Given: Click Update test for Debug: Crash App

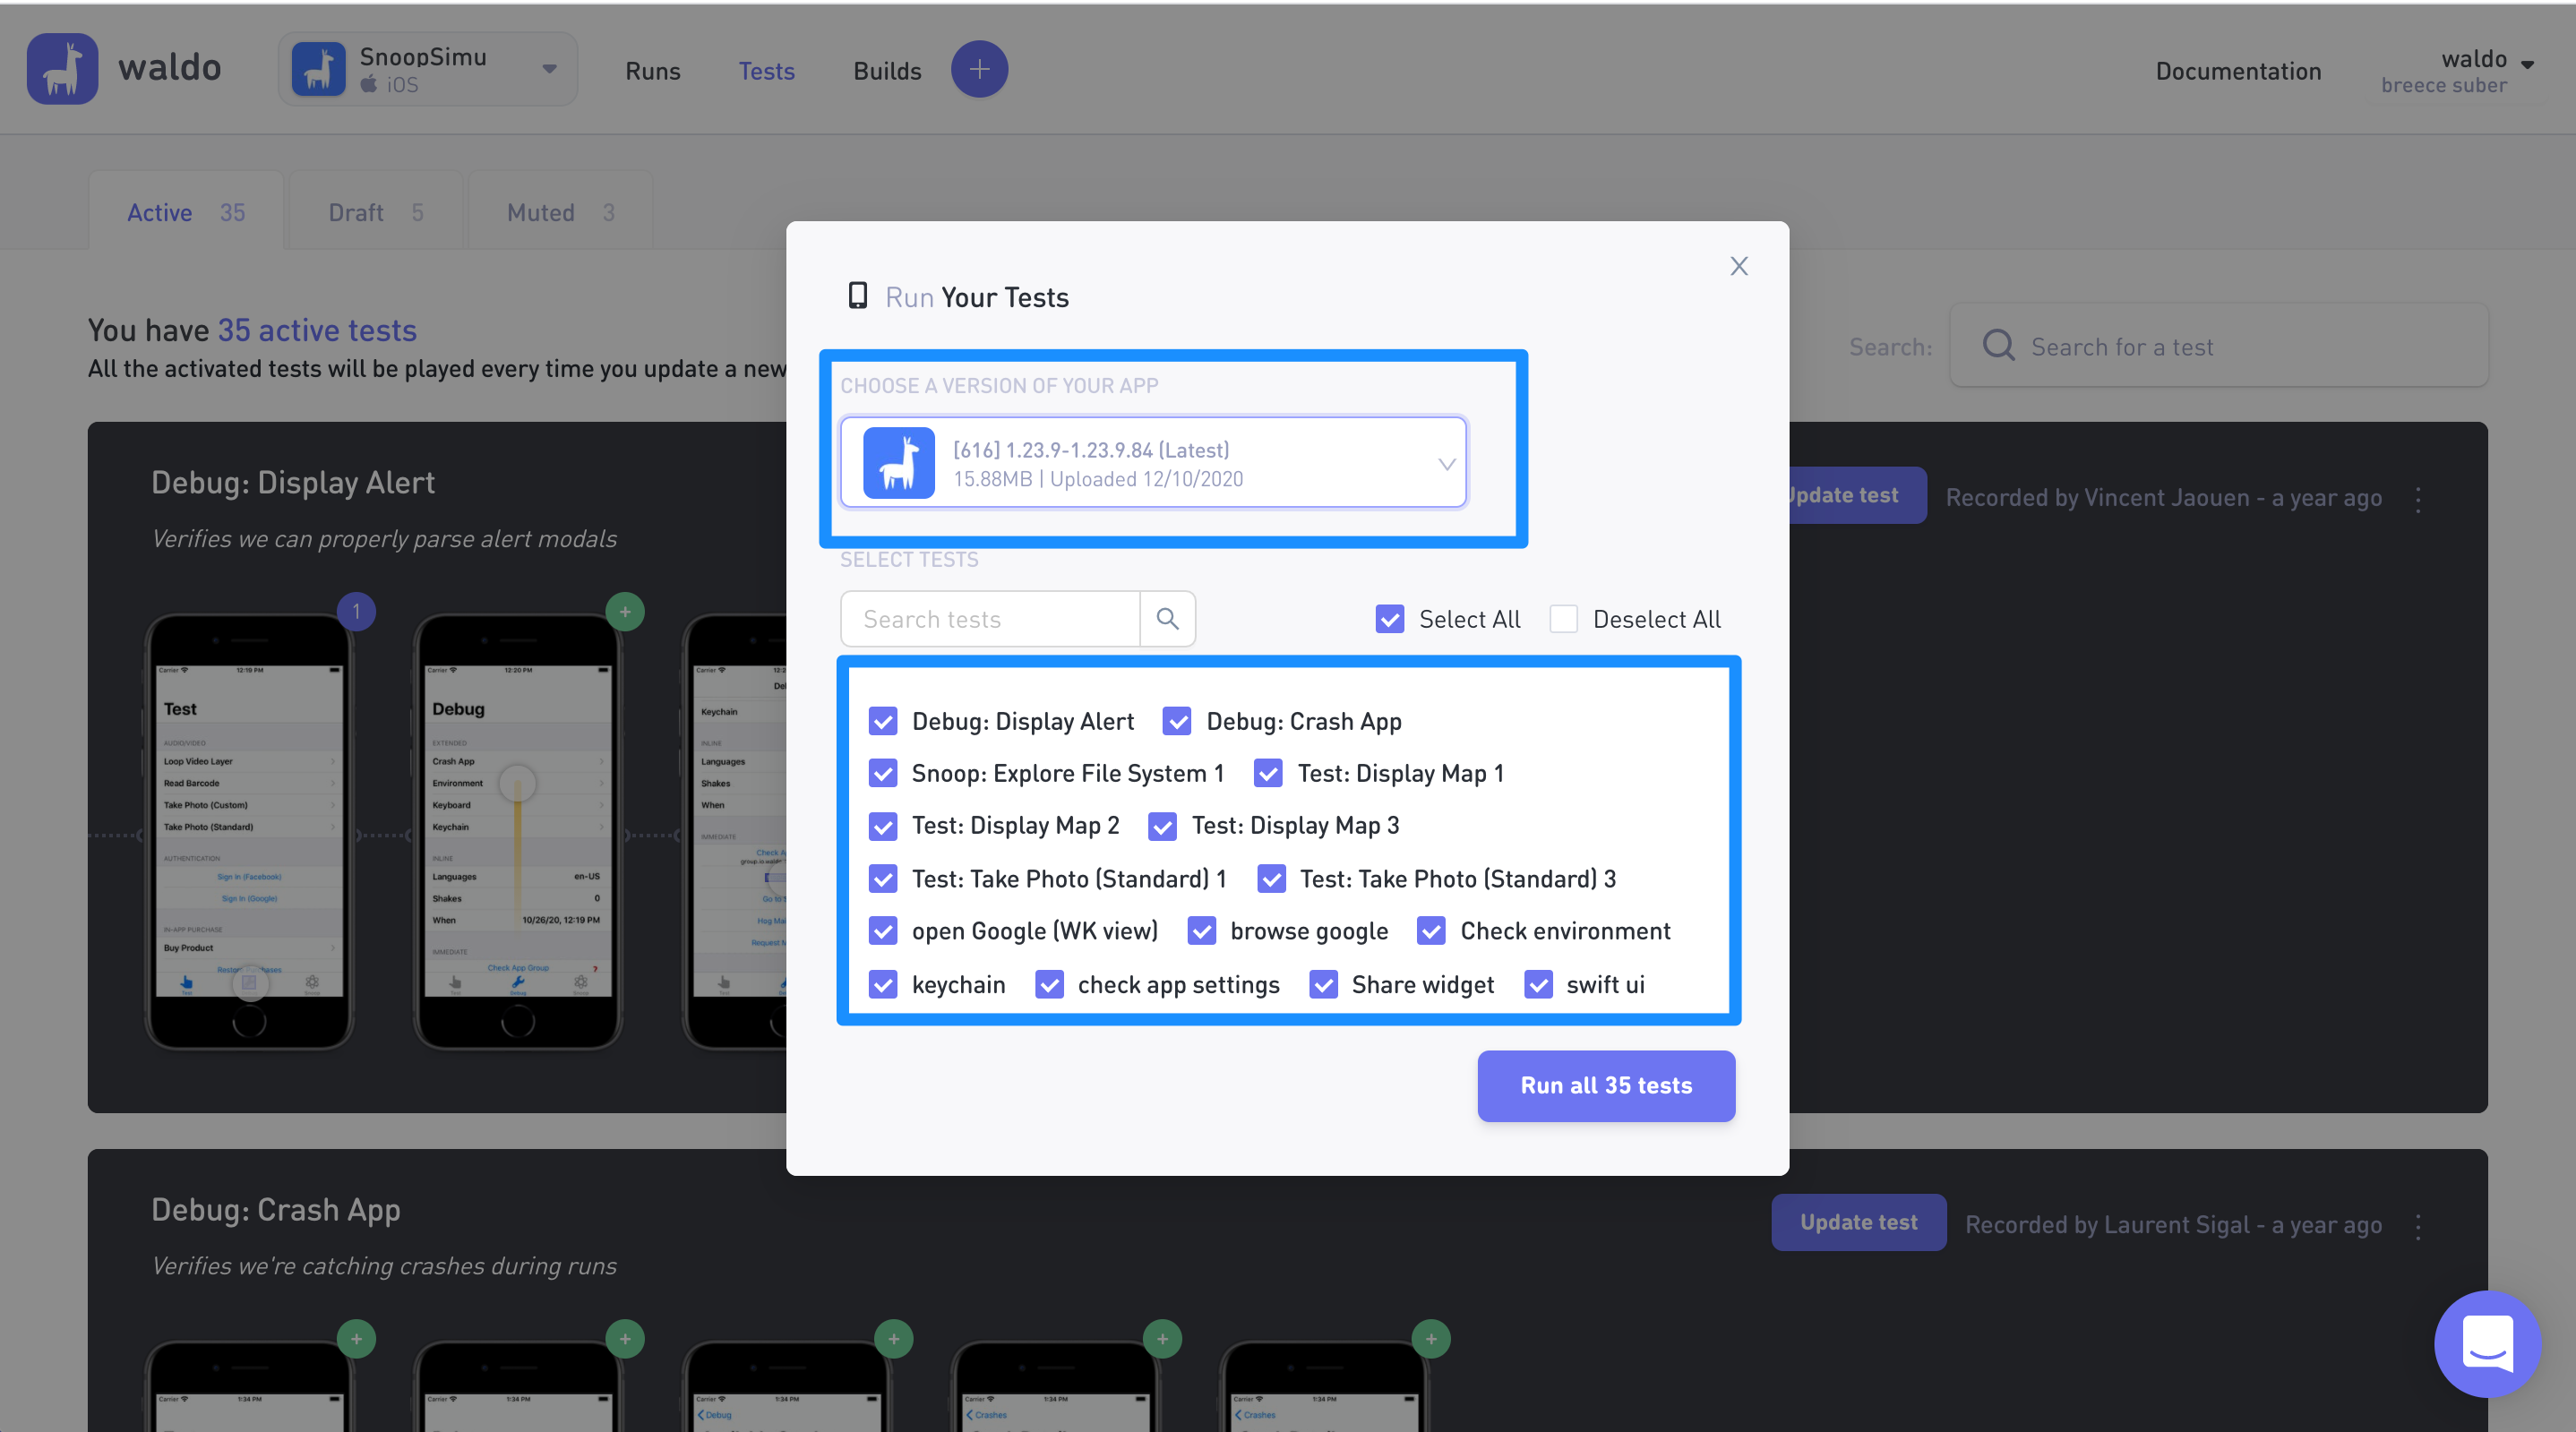Looking at the screenshot, I should pyautogui.click(x=1858, y=1222).
